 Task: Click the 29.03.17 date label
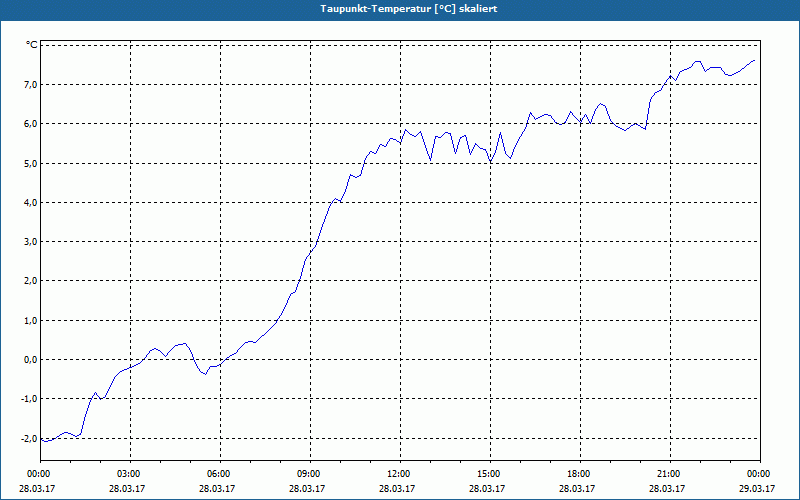tap(757, 488)
